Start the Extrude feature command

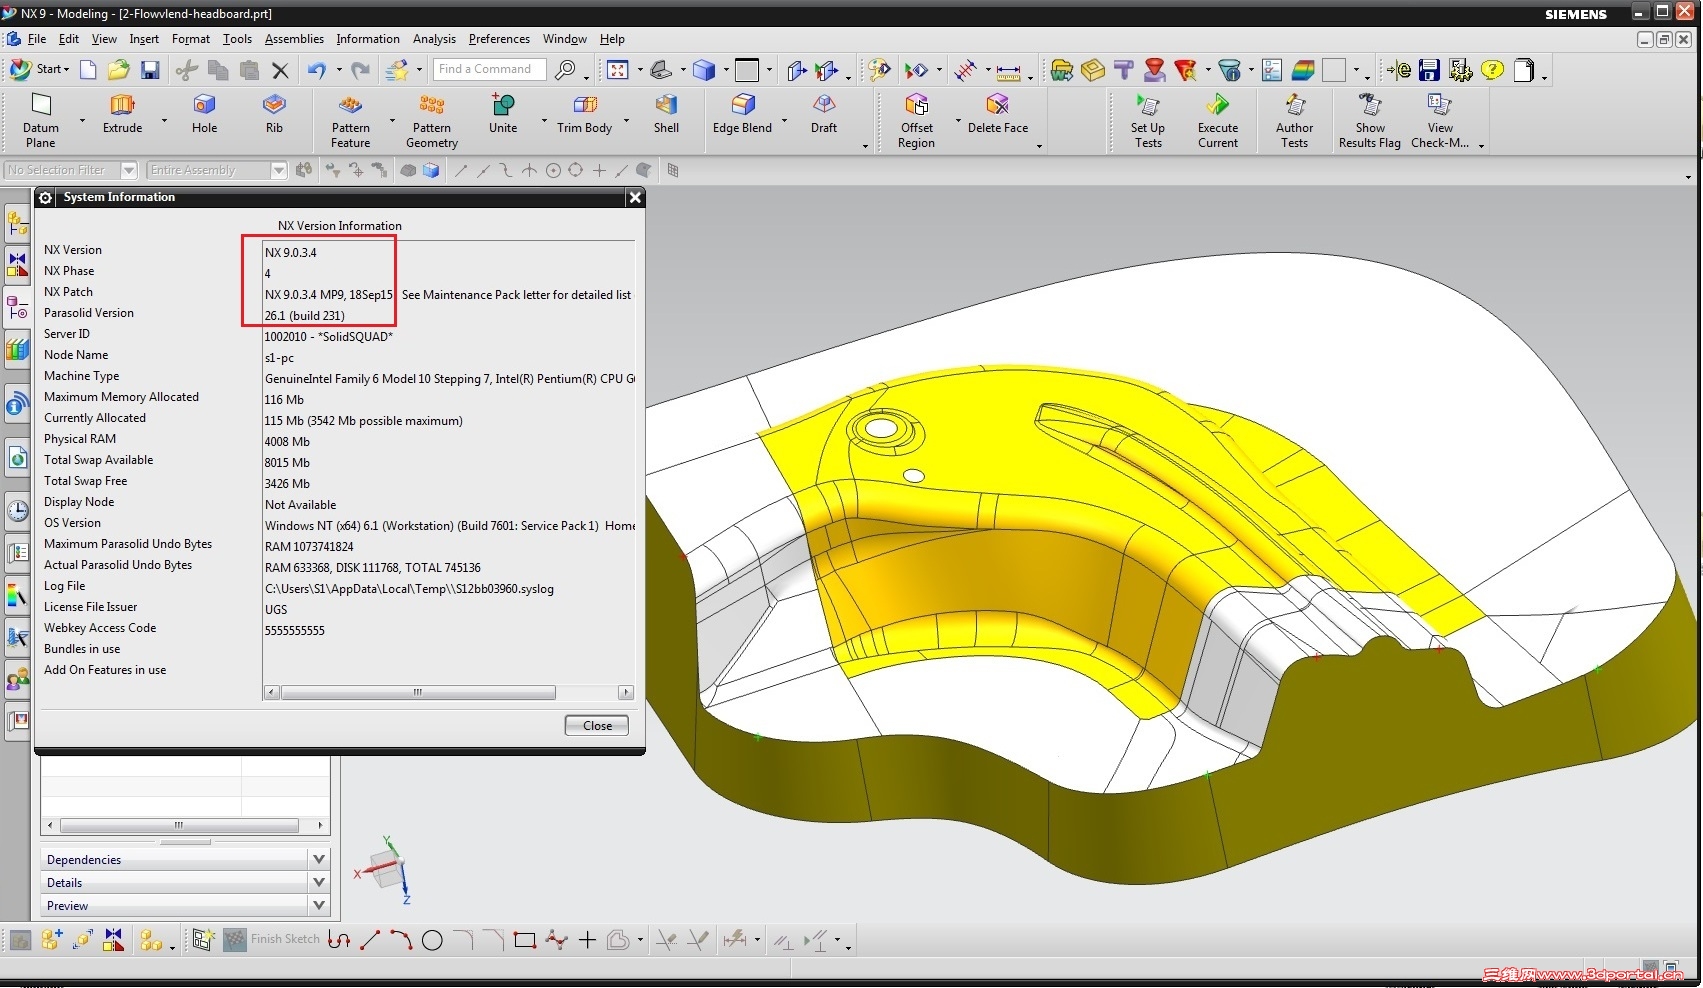click(x=122, y=114)
